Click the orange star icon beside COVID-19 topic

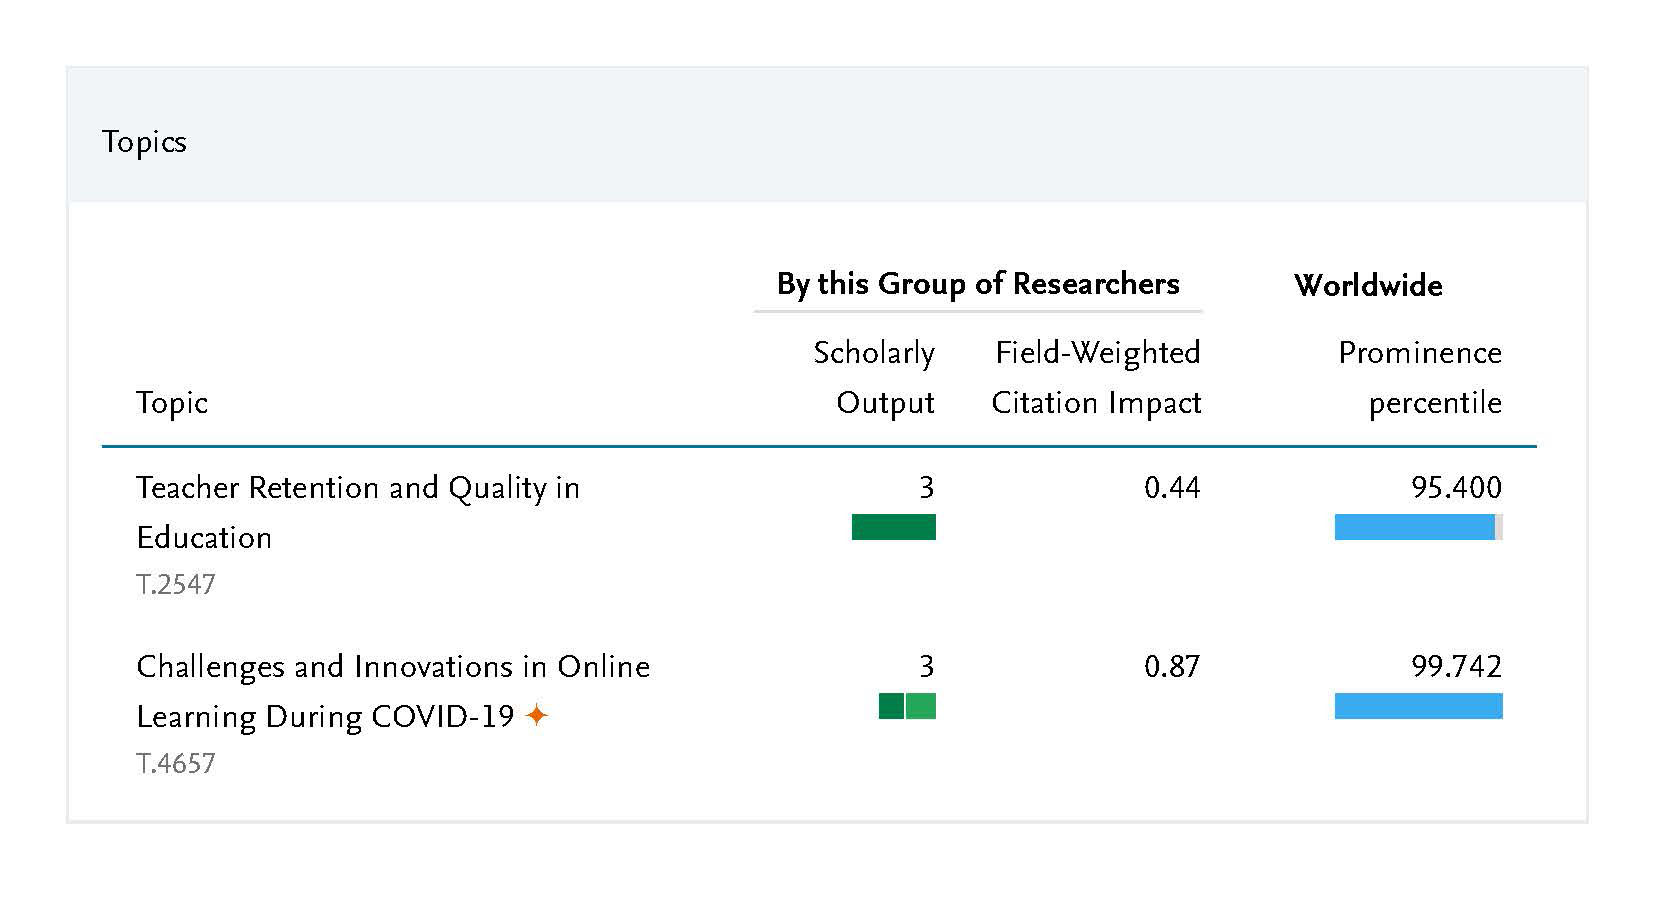(x=537, y=716)
